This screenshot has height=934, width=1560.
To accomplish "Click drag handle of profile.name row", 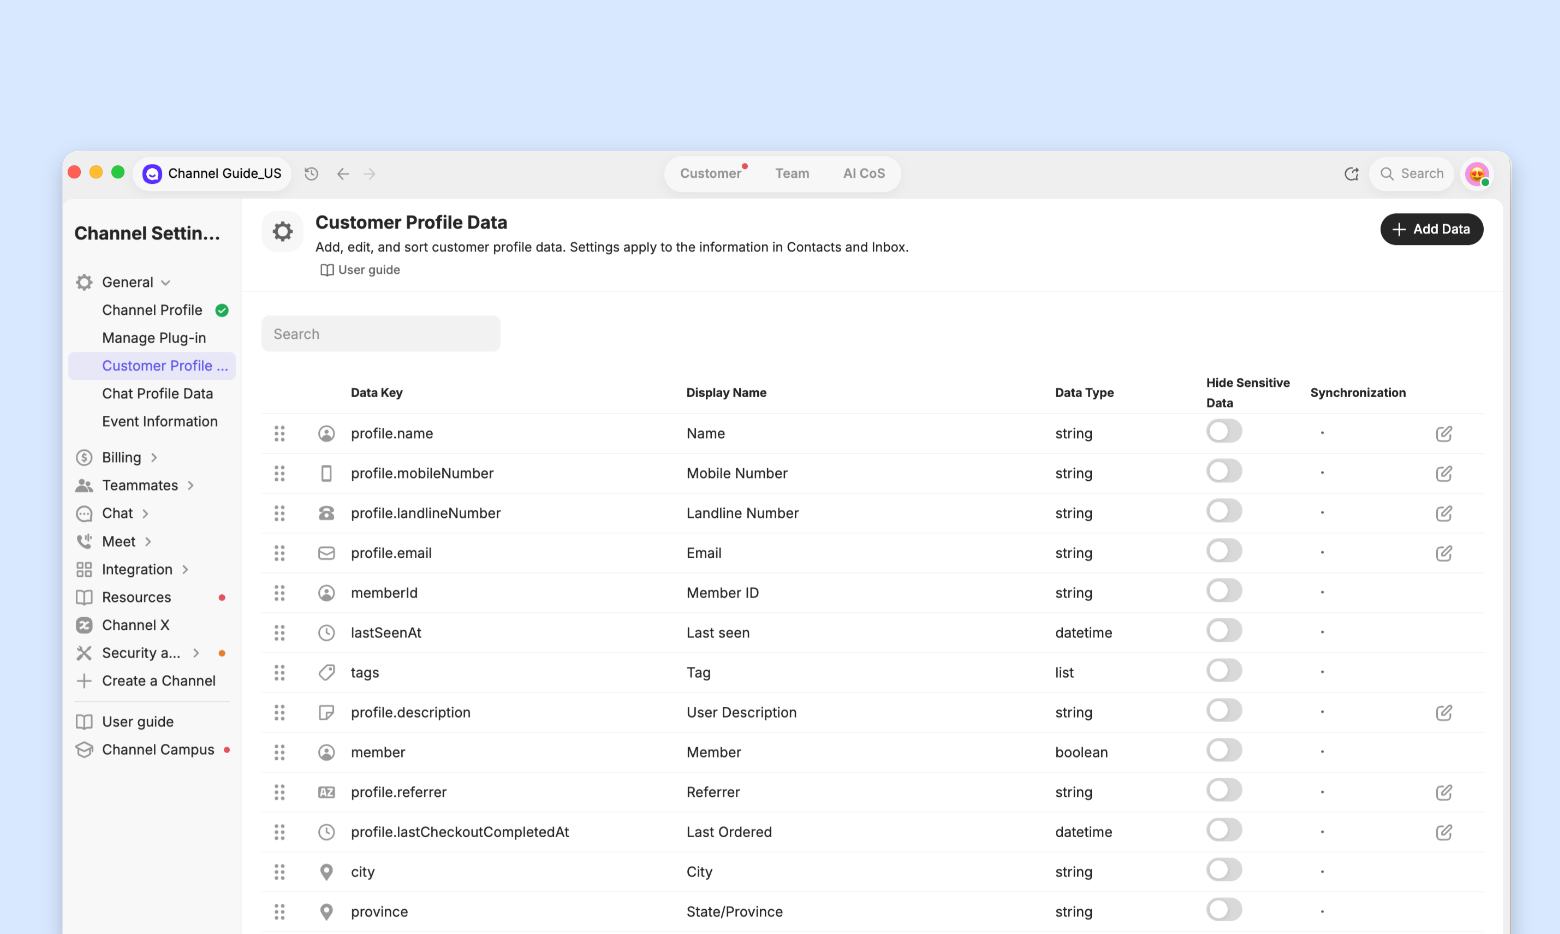I will point(280,433).
